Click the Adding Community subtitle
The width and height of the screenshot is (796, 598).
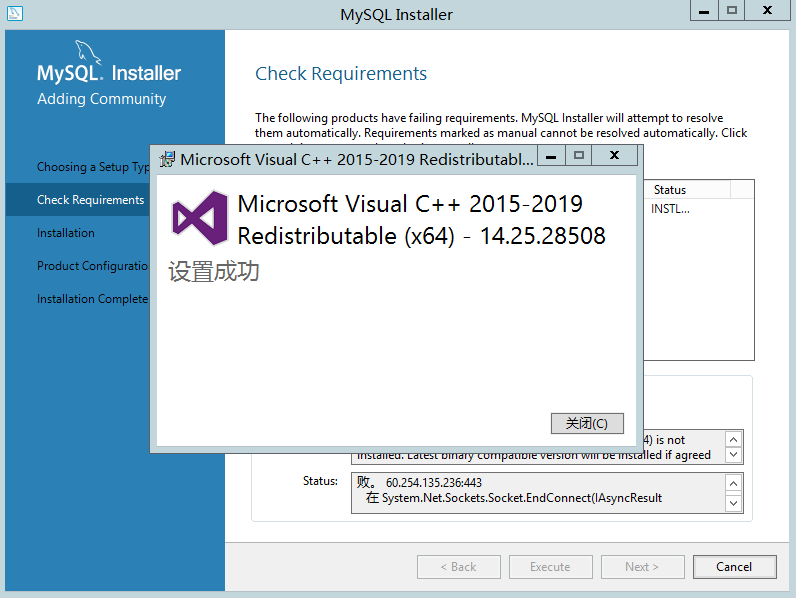pyautogui.click(x=102, y=99)
